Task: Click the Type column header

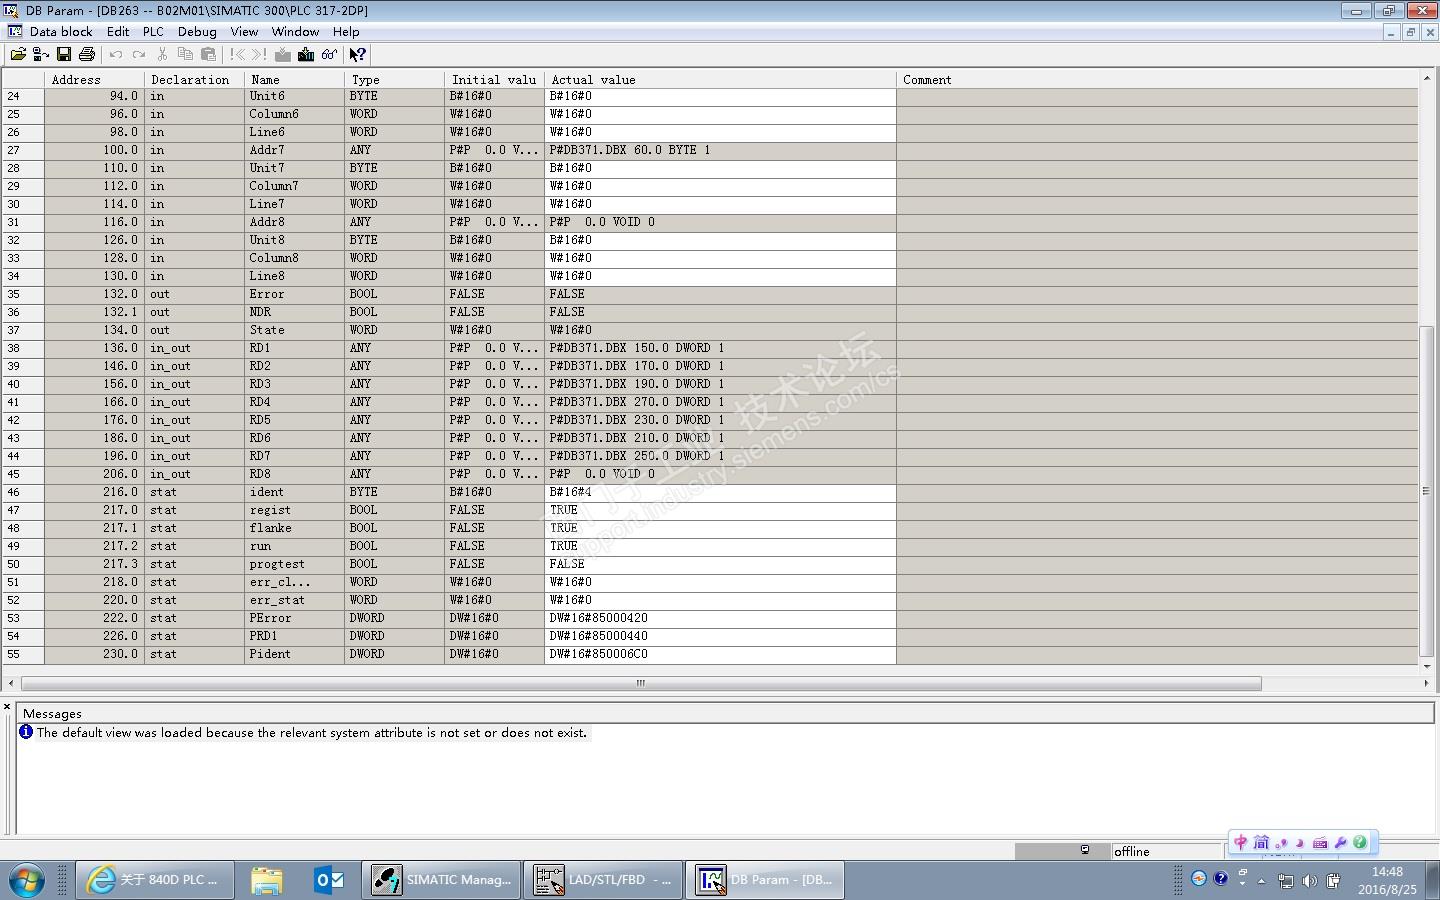Action: coord(395,79)
